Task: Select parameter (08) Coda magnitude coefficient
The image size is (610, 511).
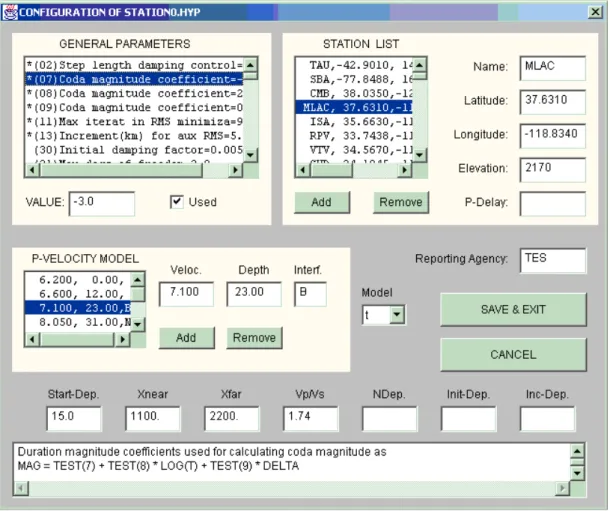Action: (x=134, y=94)
